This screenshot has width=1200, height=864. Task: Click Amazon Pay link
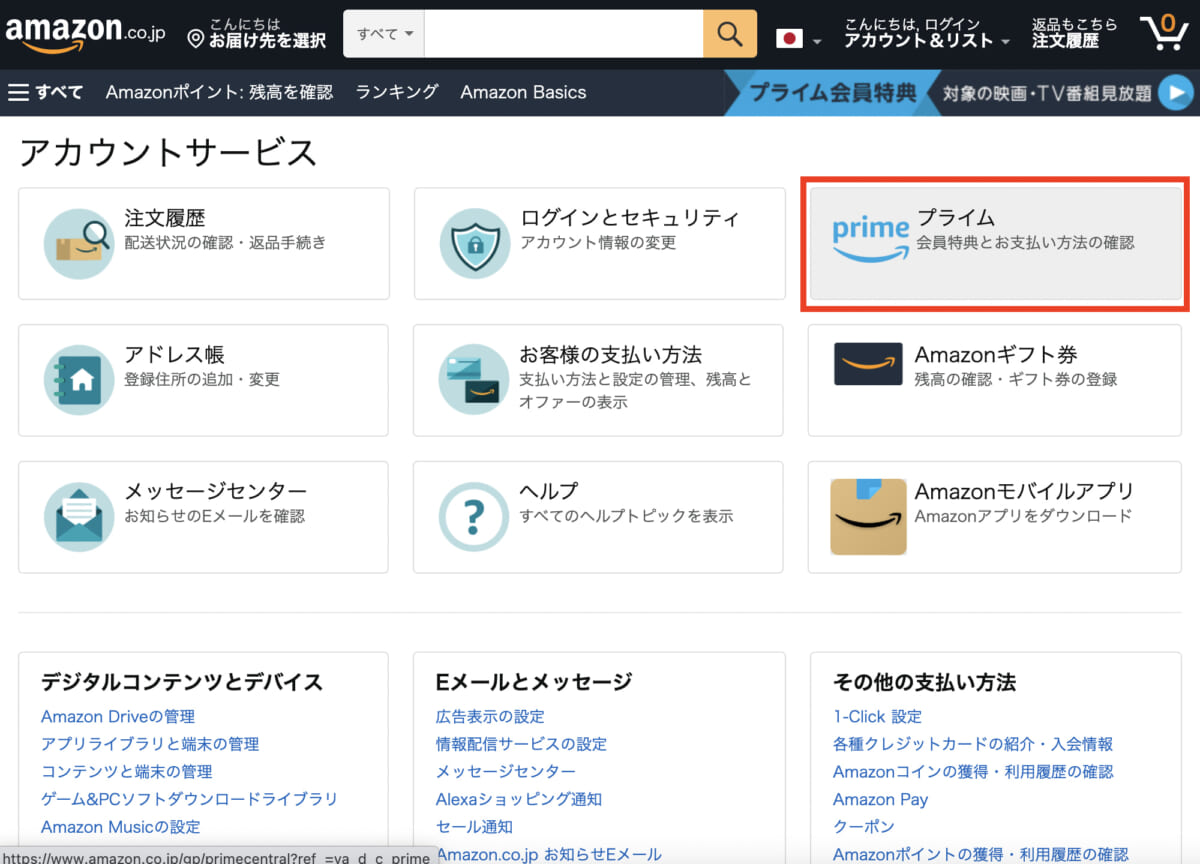(x=880, y=799)
